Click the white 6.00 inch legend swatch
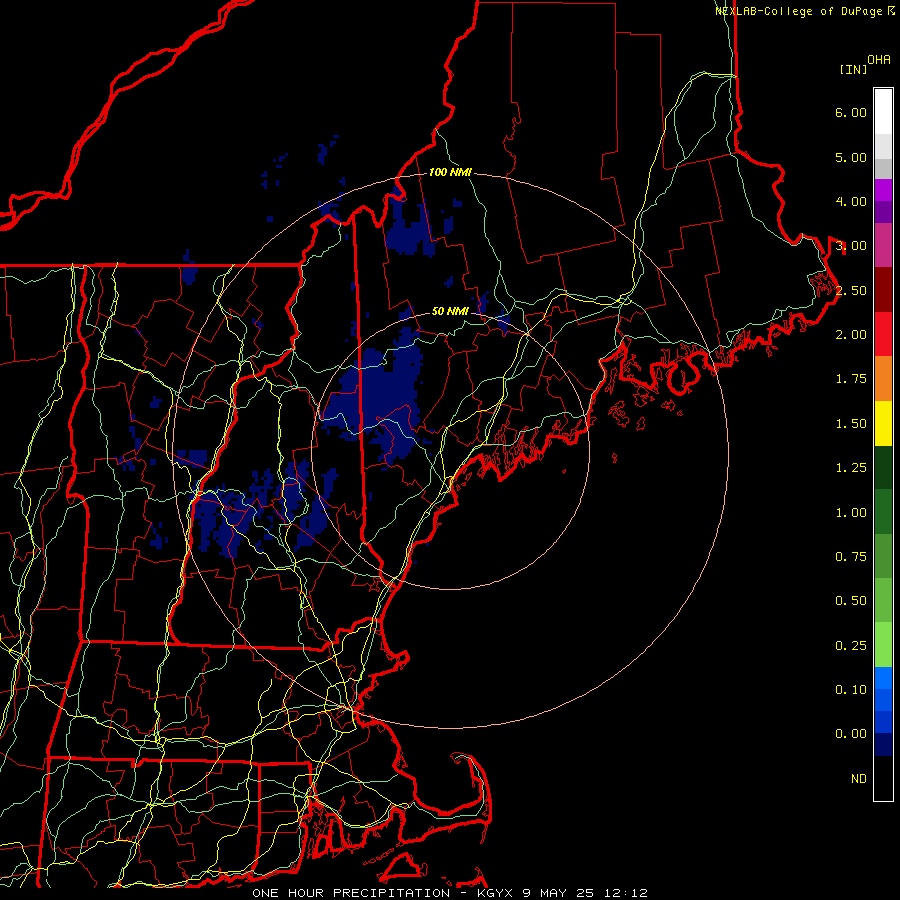This screenshot has width=900, height=900. pyautogui.click(x=883, y=112)
